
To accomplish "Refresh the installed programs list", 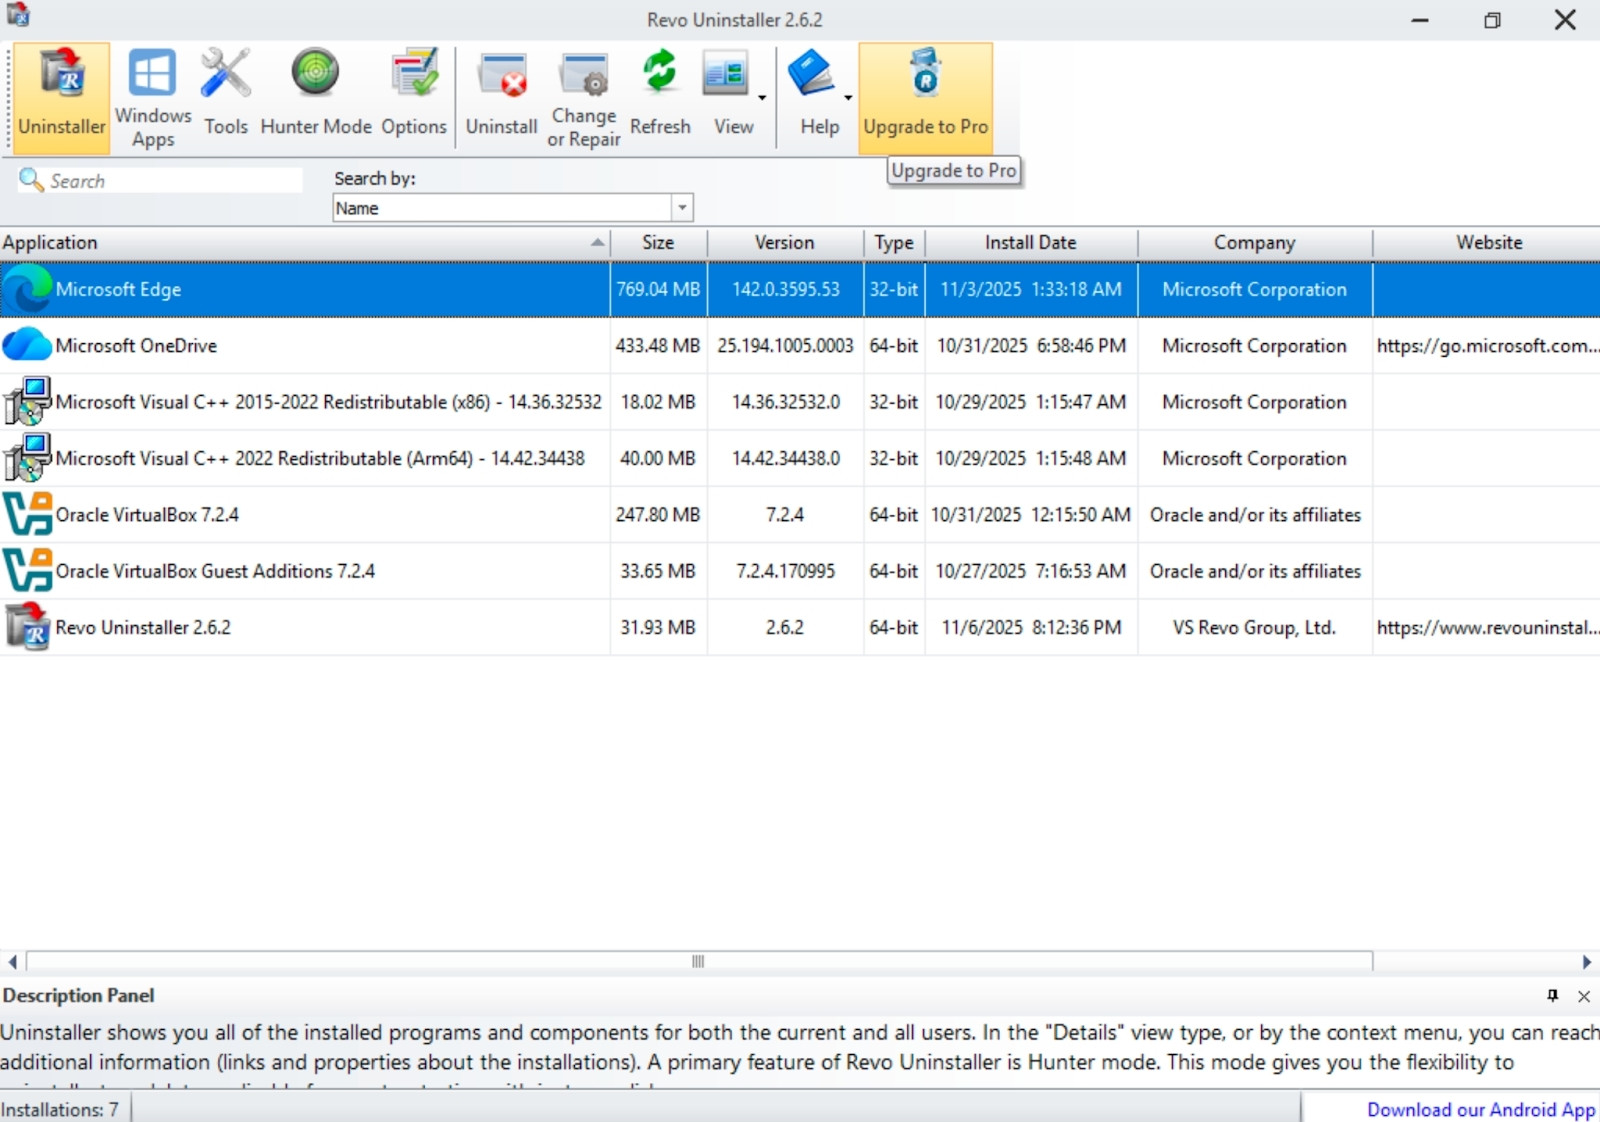I will [x=659, y=98].
